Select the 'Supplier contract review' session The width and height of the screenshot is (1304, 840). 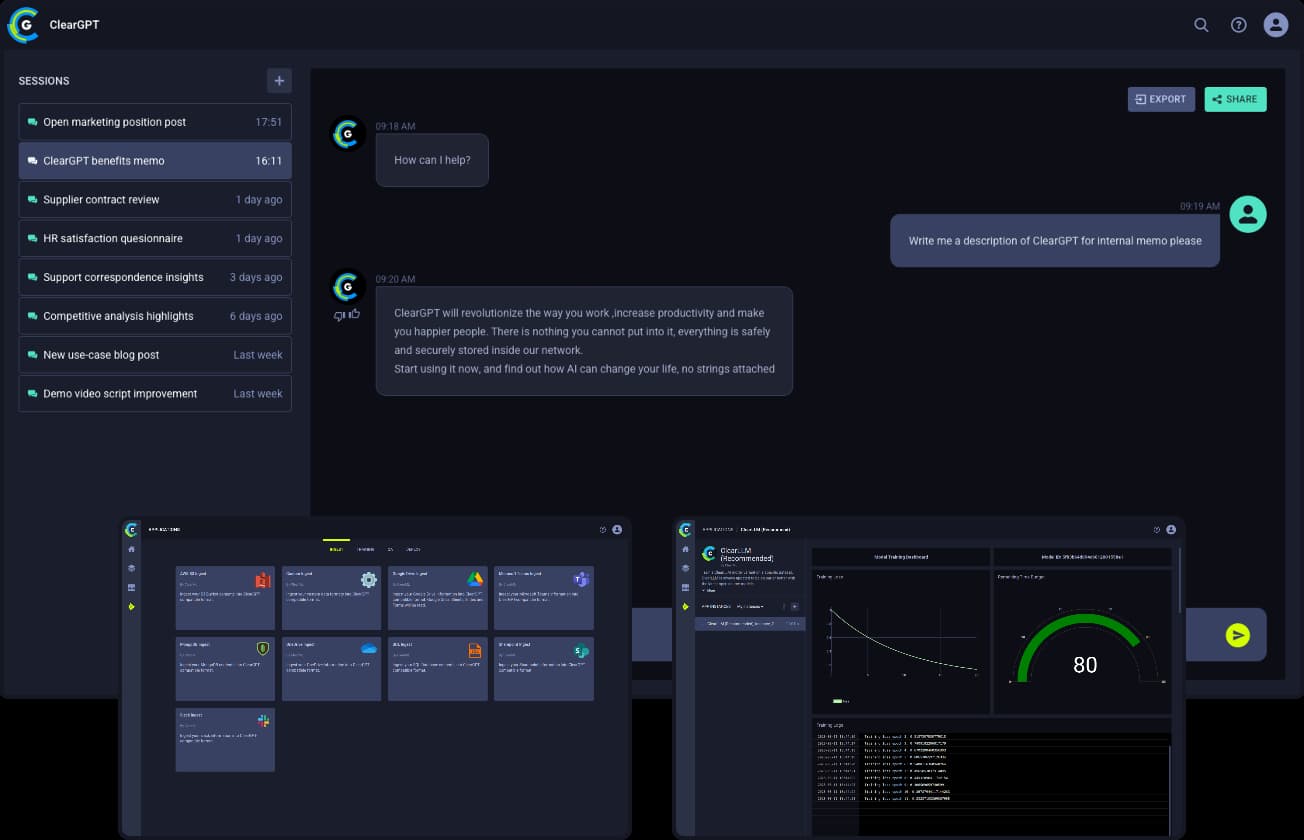(x=155, y=200)
